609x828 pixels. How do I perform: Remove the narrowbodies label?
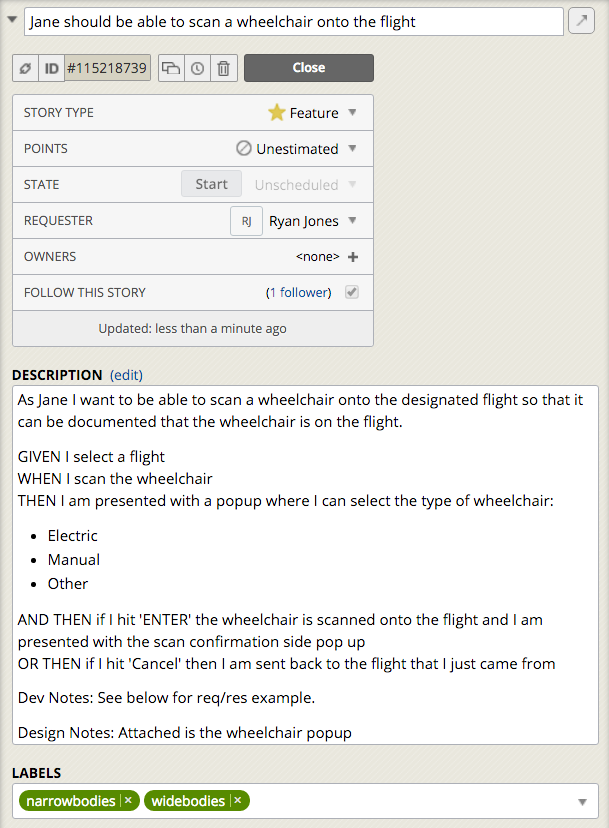[128, 801]
